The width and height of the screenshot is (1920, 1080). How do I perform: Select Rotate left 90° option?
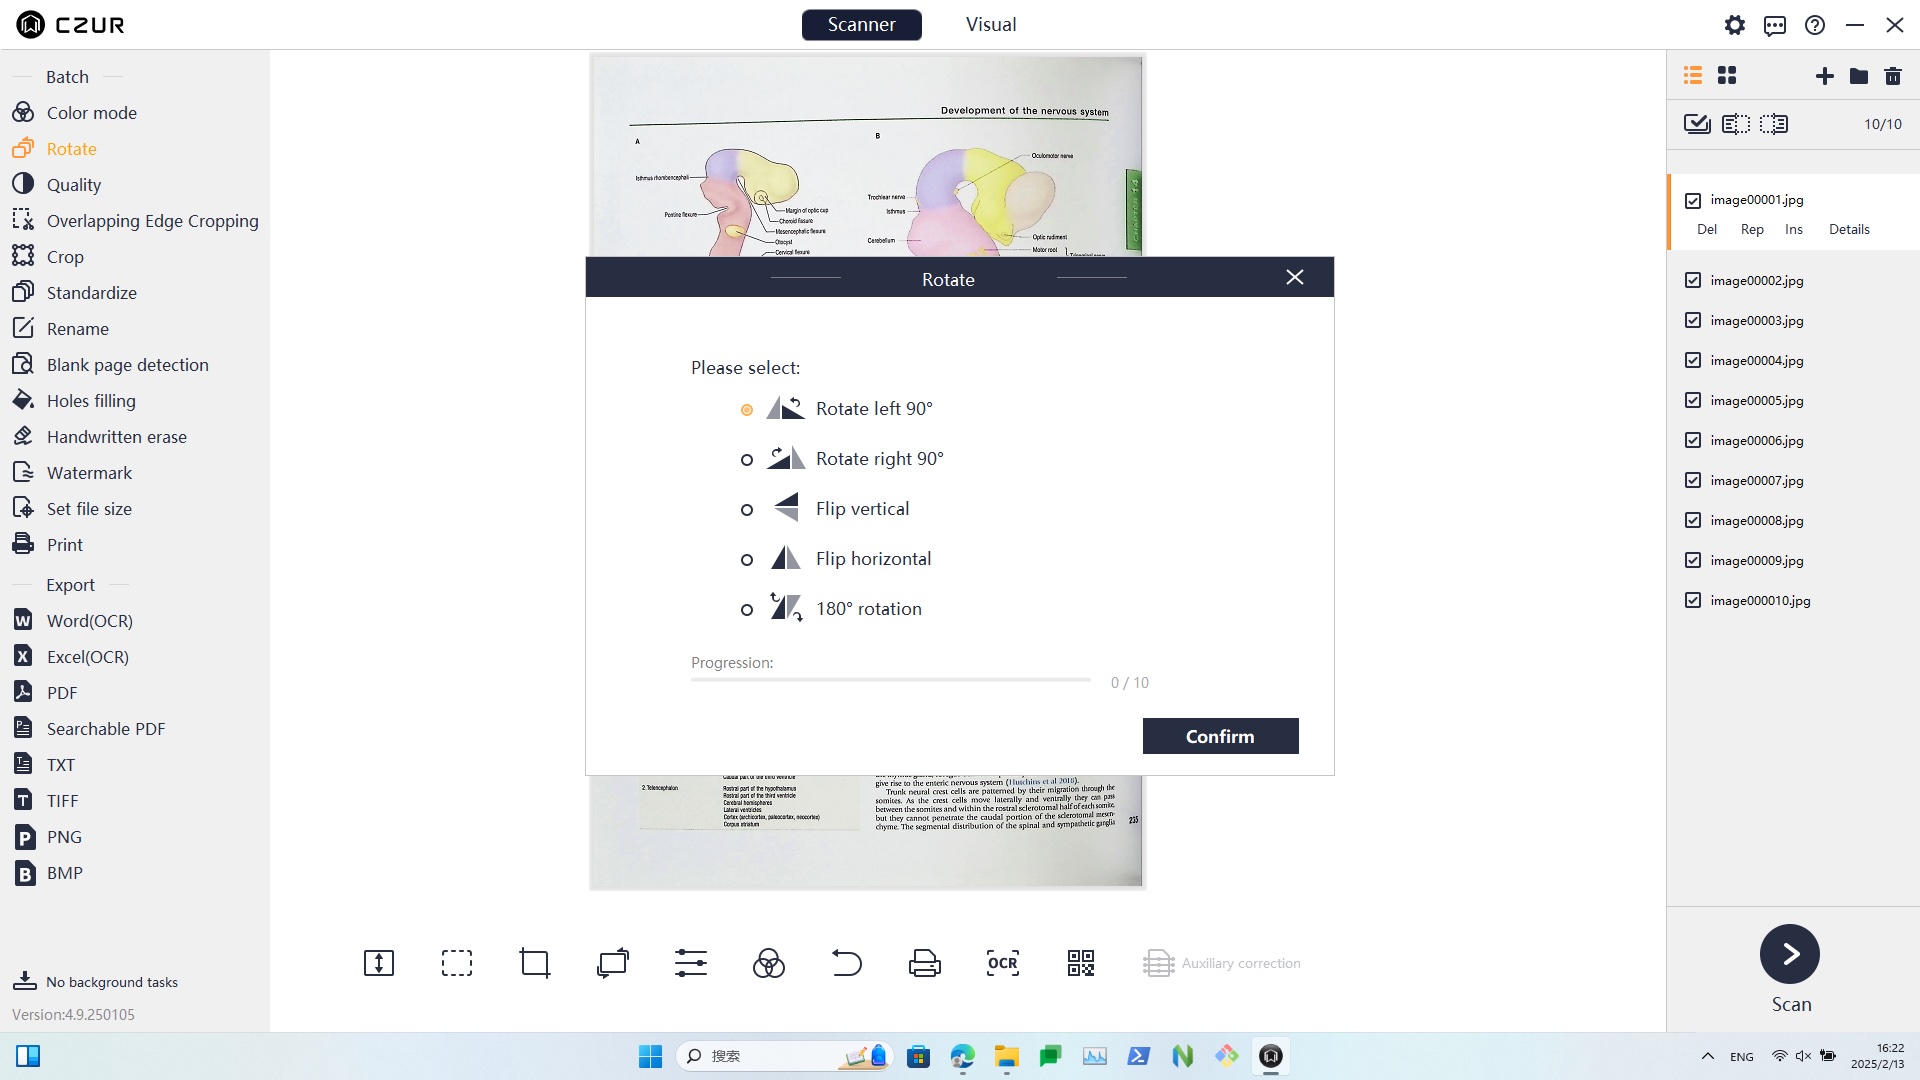pyautogui.click(x=748, y=407)
